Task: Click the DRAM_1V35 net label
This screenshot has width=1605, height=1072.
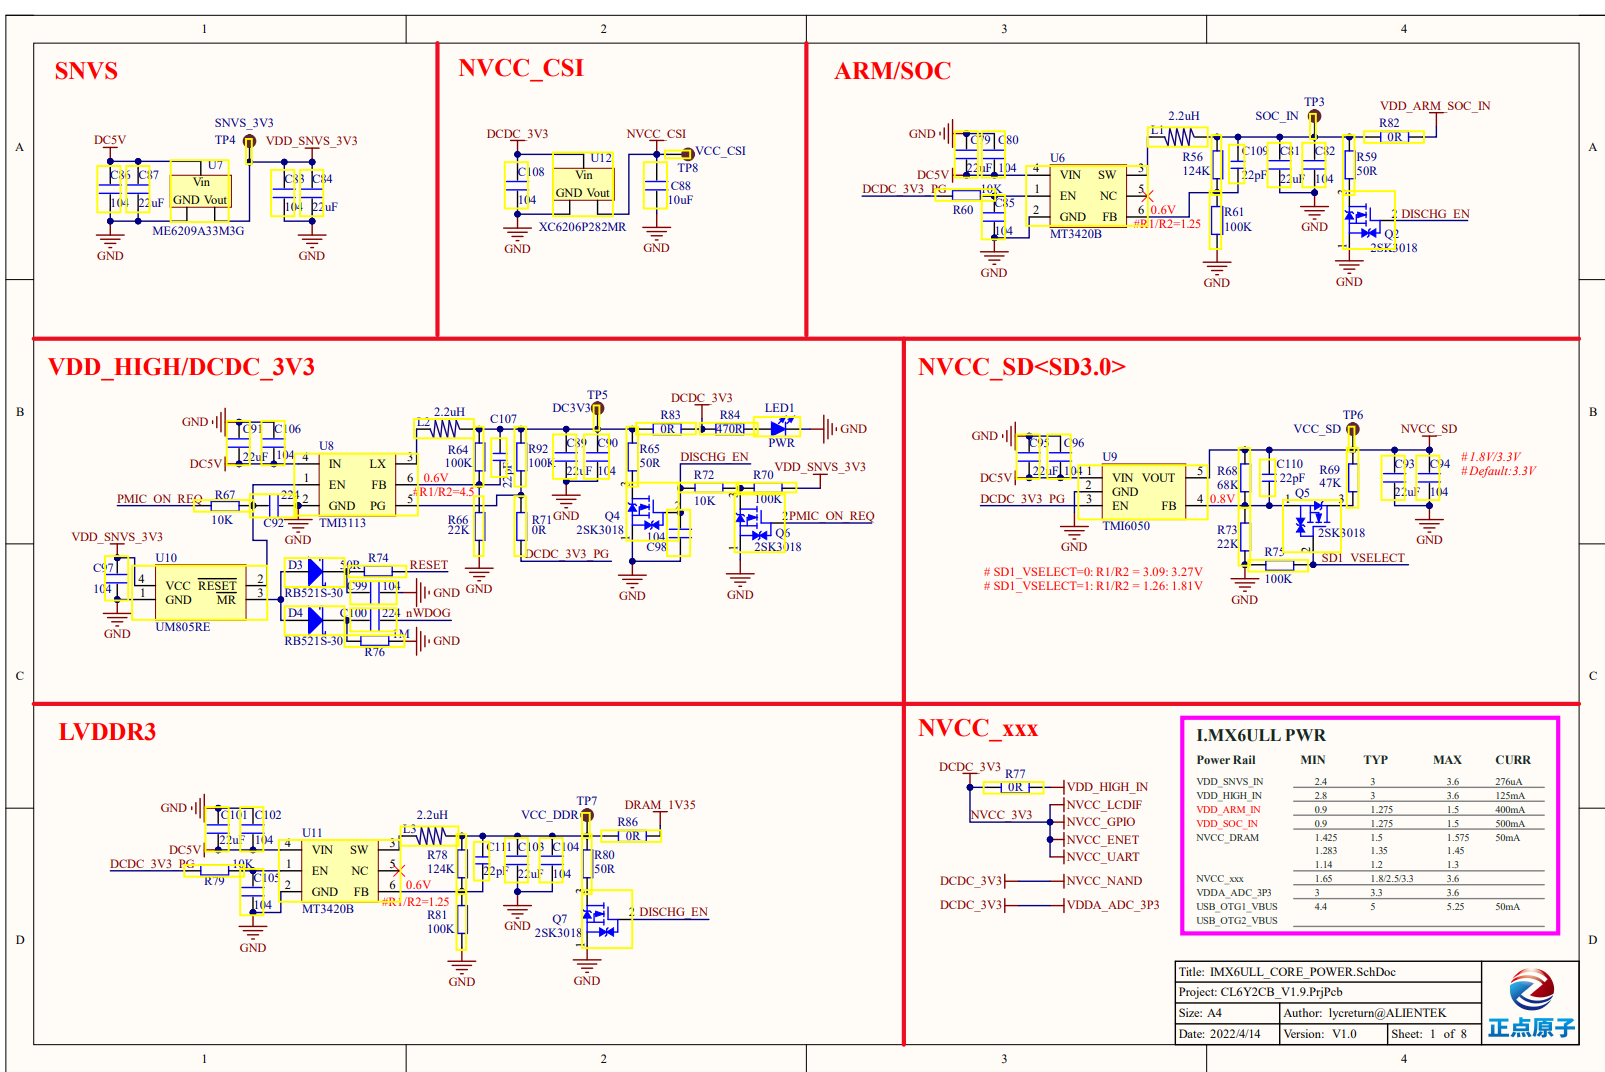Action: click(660, 805)
